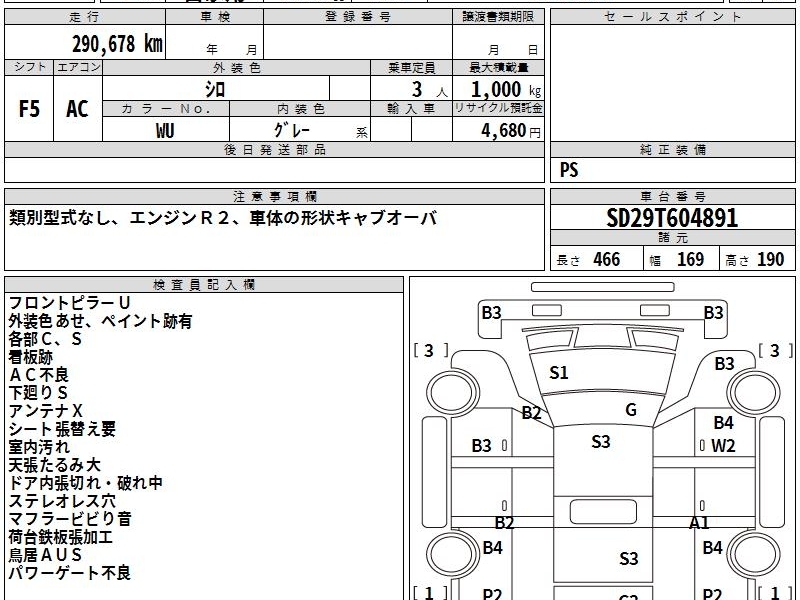Select the G mark on the diagram

point(631,410)
